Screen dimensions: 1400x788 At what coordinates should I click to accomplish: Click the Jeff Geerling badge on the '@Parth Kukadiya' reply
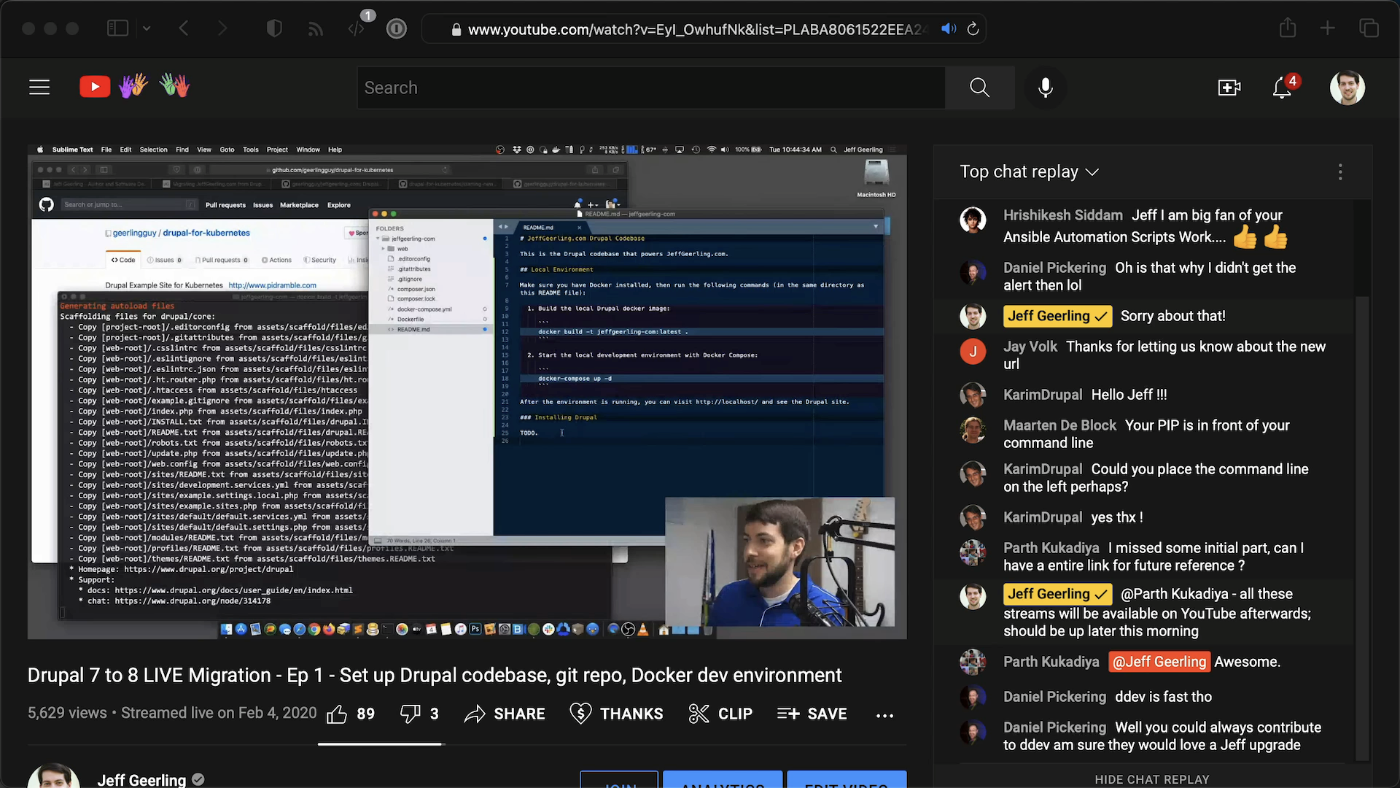(x=1058, y=594)
